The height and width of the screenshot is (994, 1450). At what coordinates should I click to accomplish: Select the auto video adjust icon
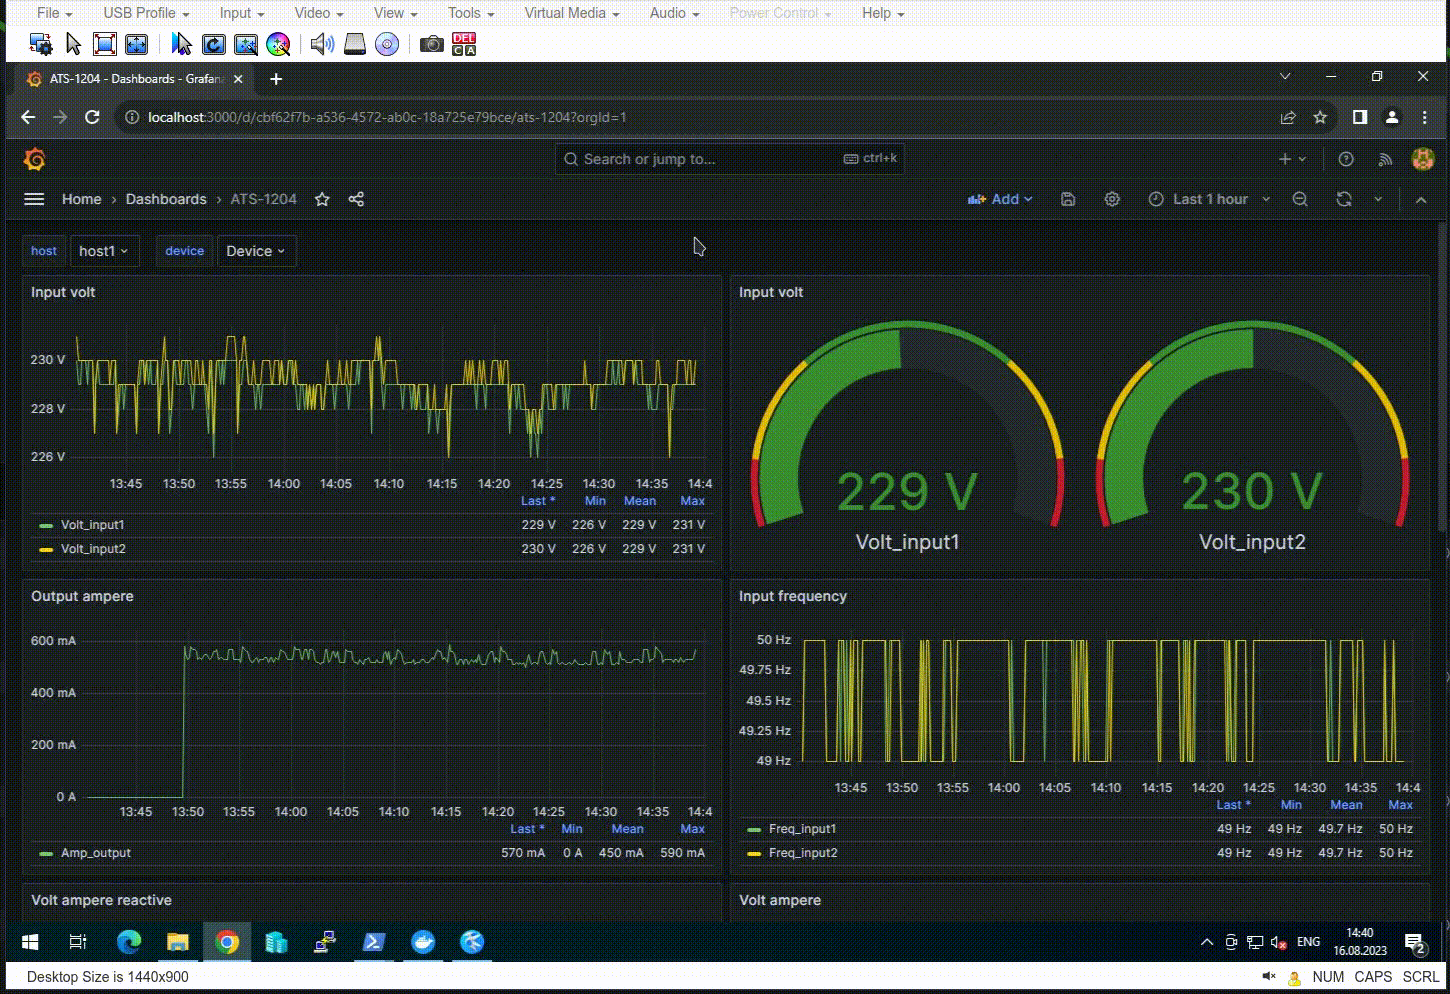pos(246,44)
